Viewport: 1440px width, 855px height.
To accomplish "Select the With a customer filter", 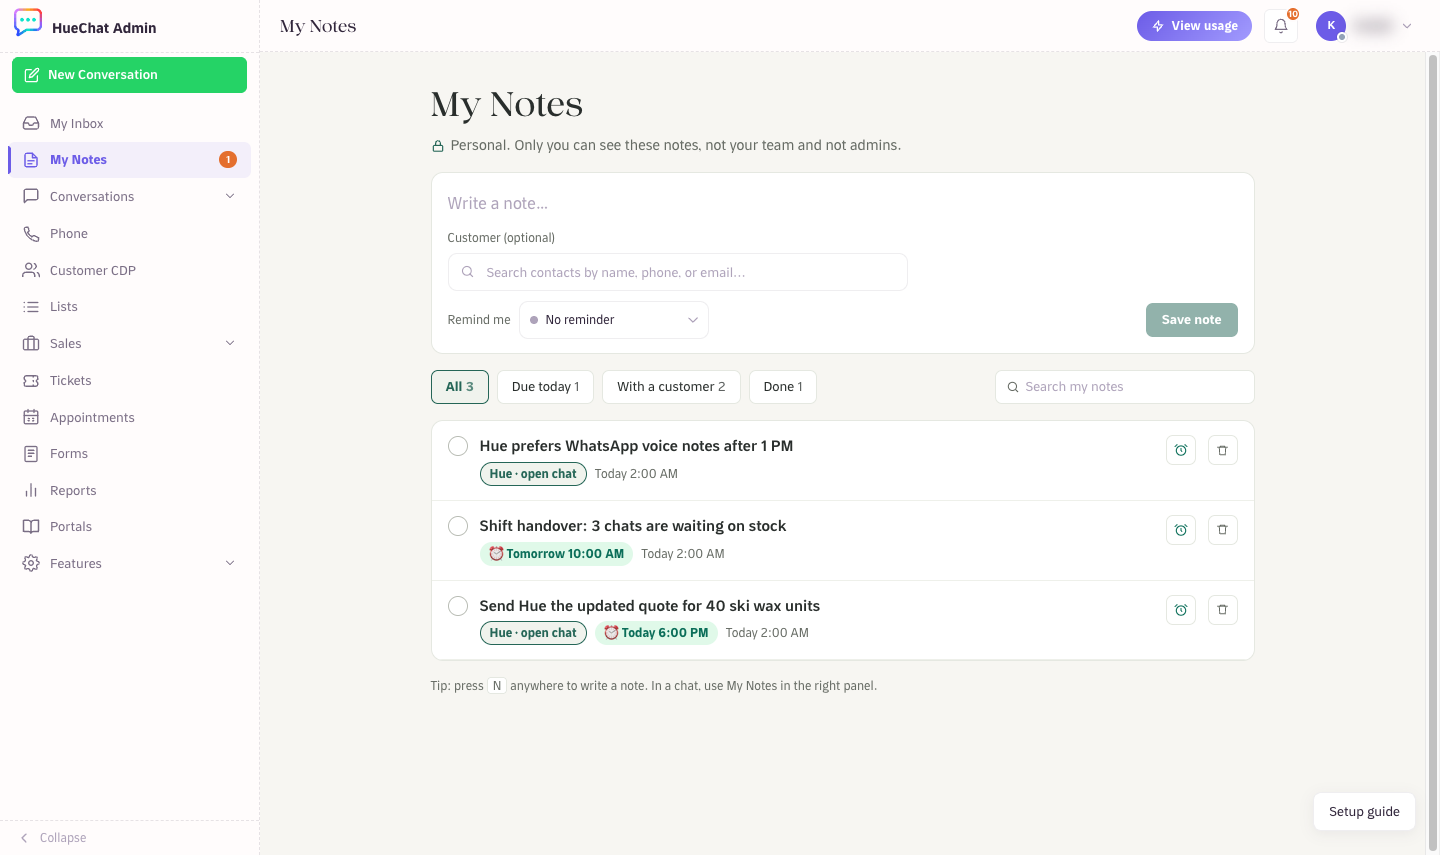I will 671,387.
